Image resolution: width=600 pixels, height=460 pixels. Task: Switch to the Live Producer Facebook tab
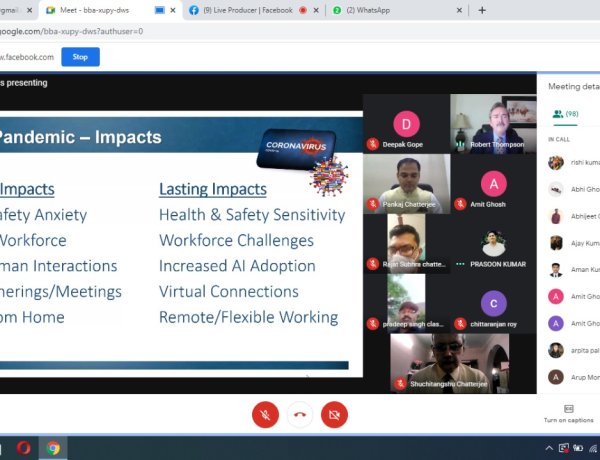250,10
